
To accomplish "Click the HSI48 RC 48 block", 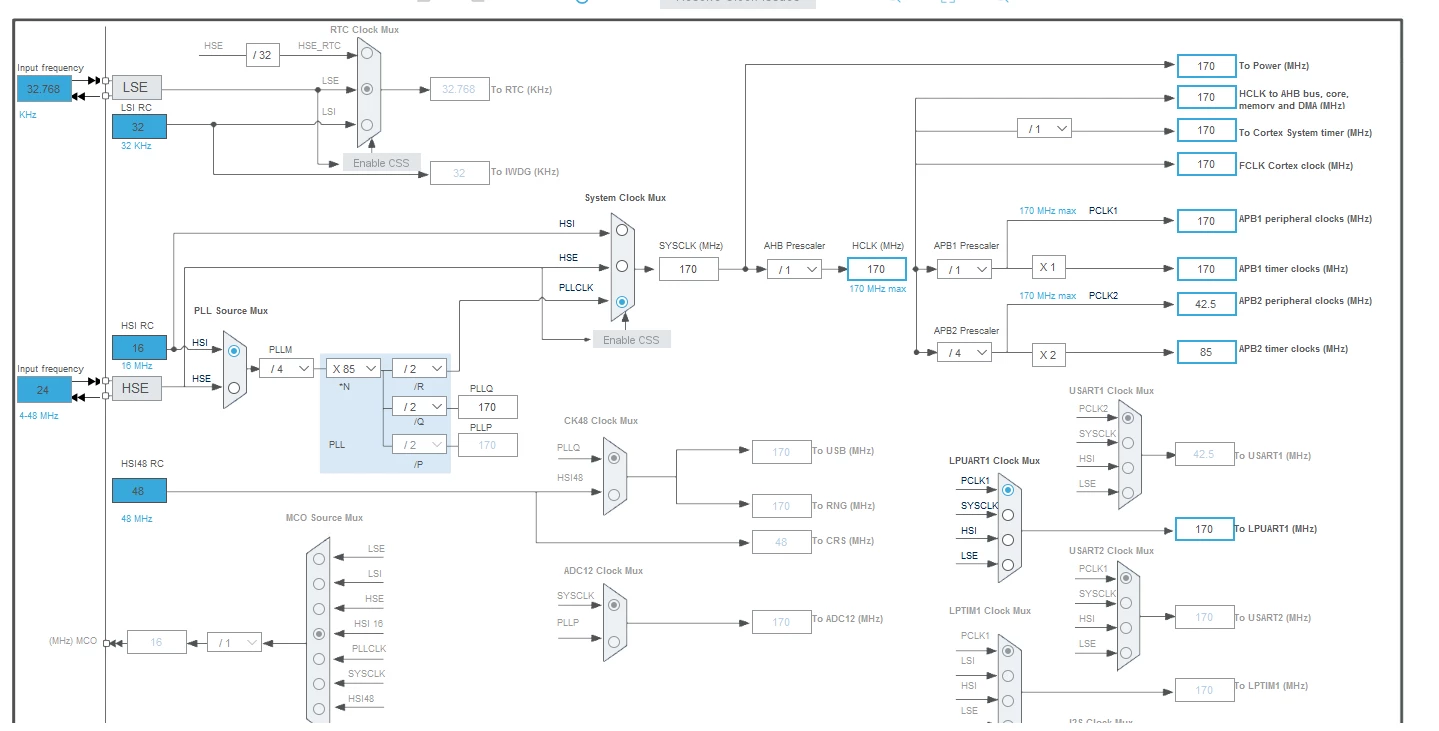I will pyautogui.click(x=139, y=491).
